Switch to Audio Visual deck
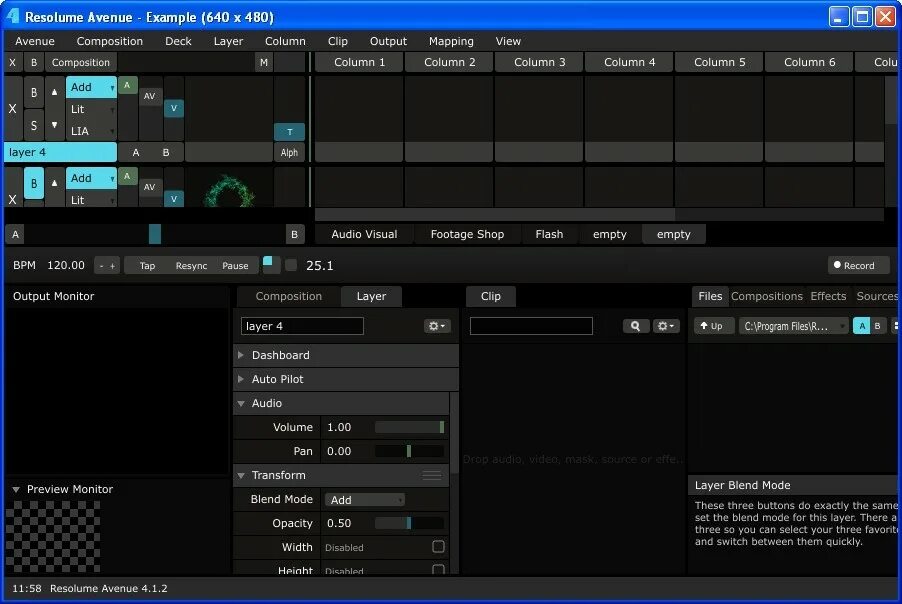Screen dimensions: 902x604 pyautogui.click(x=364, y=234)
